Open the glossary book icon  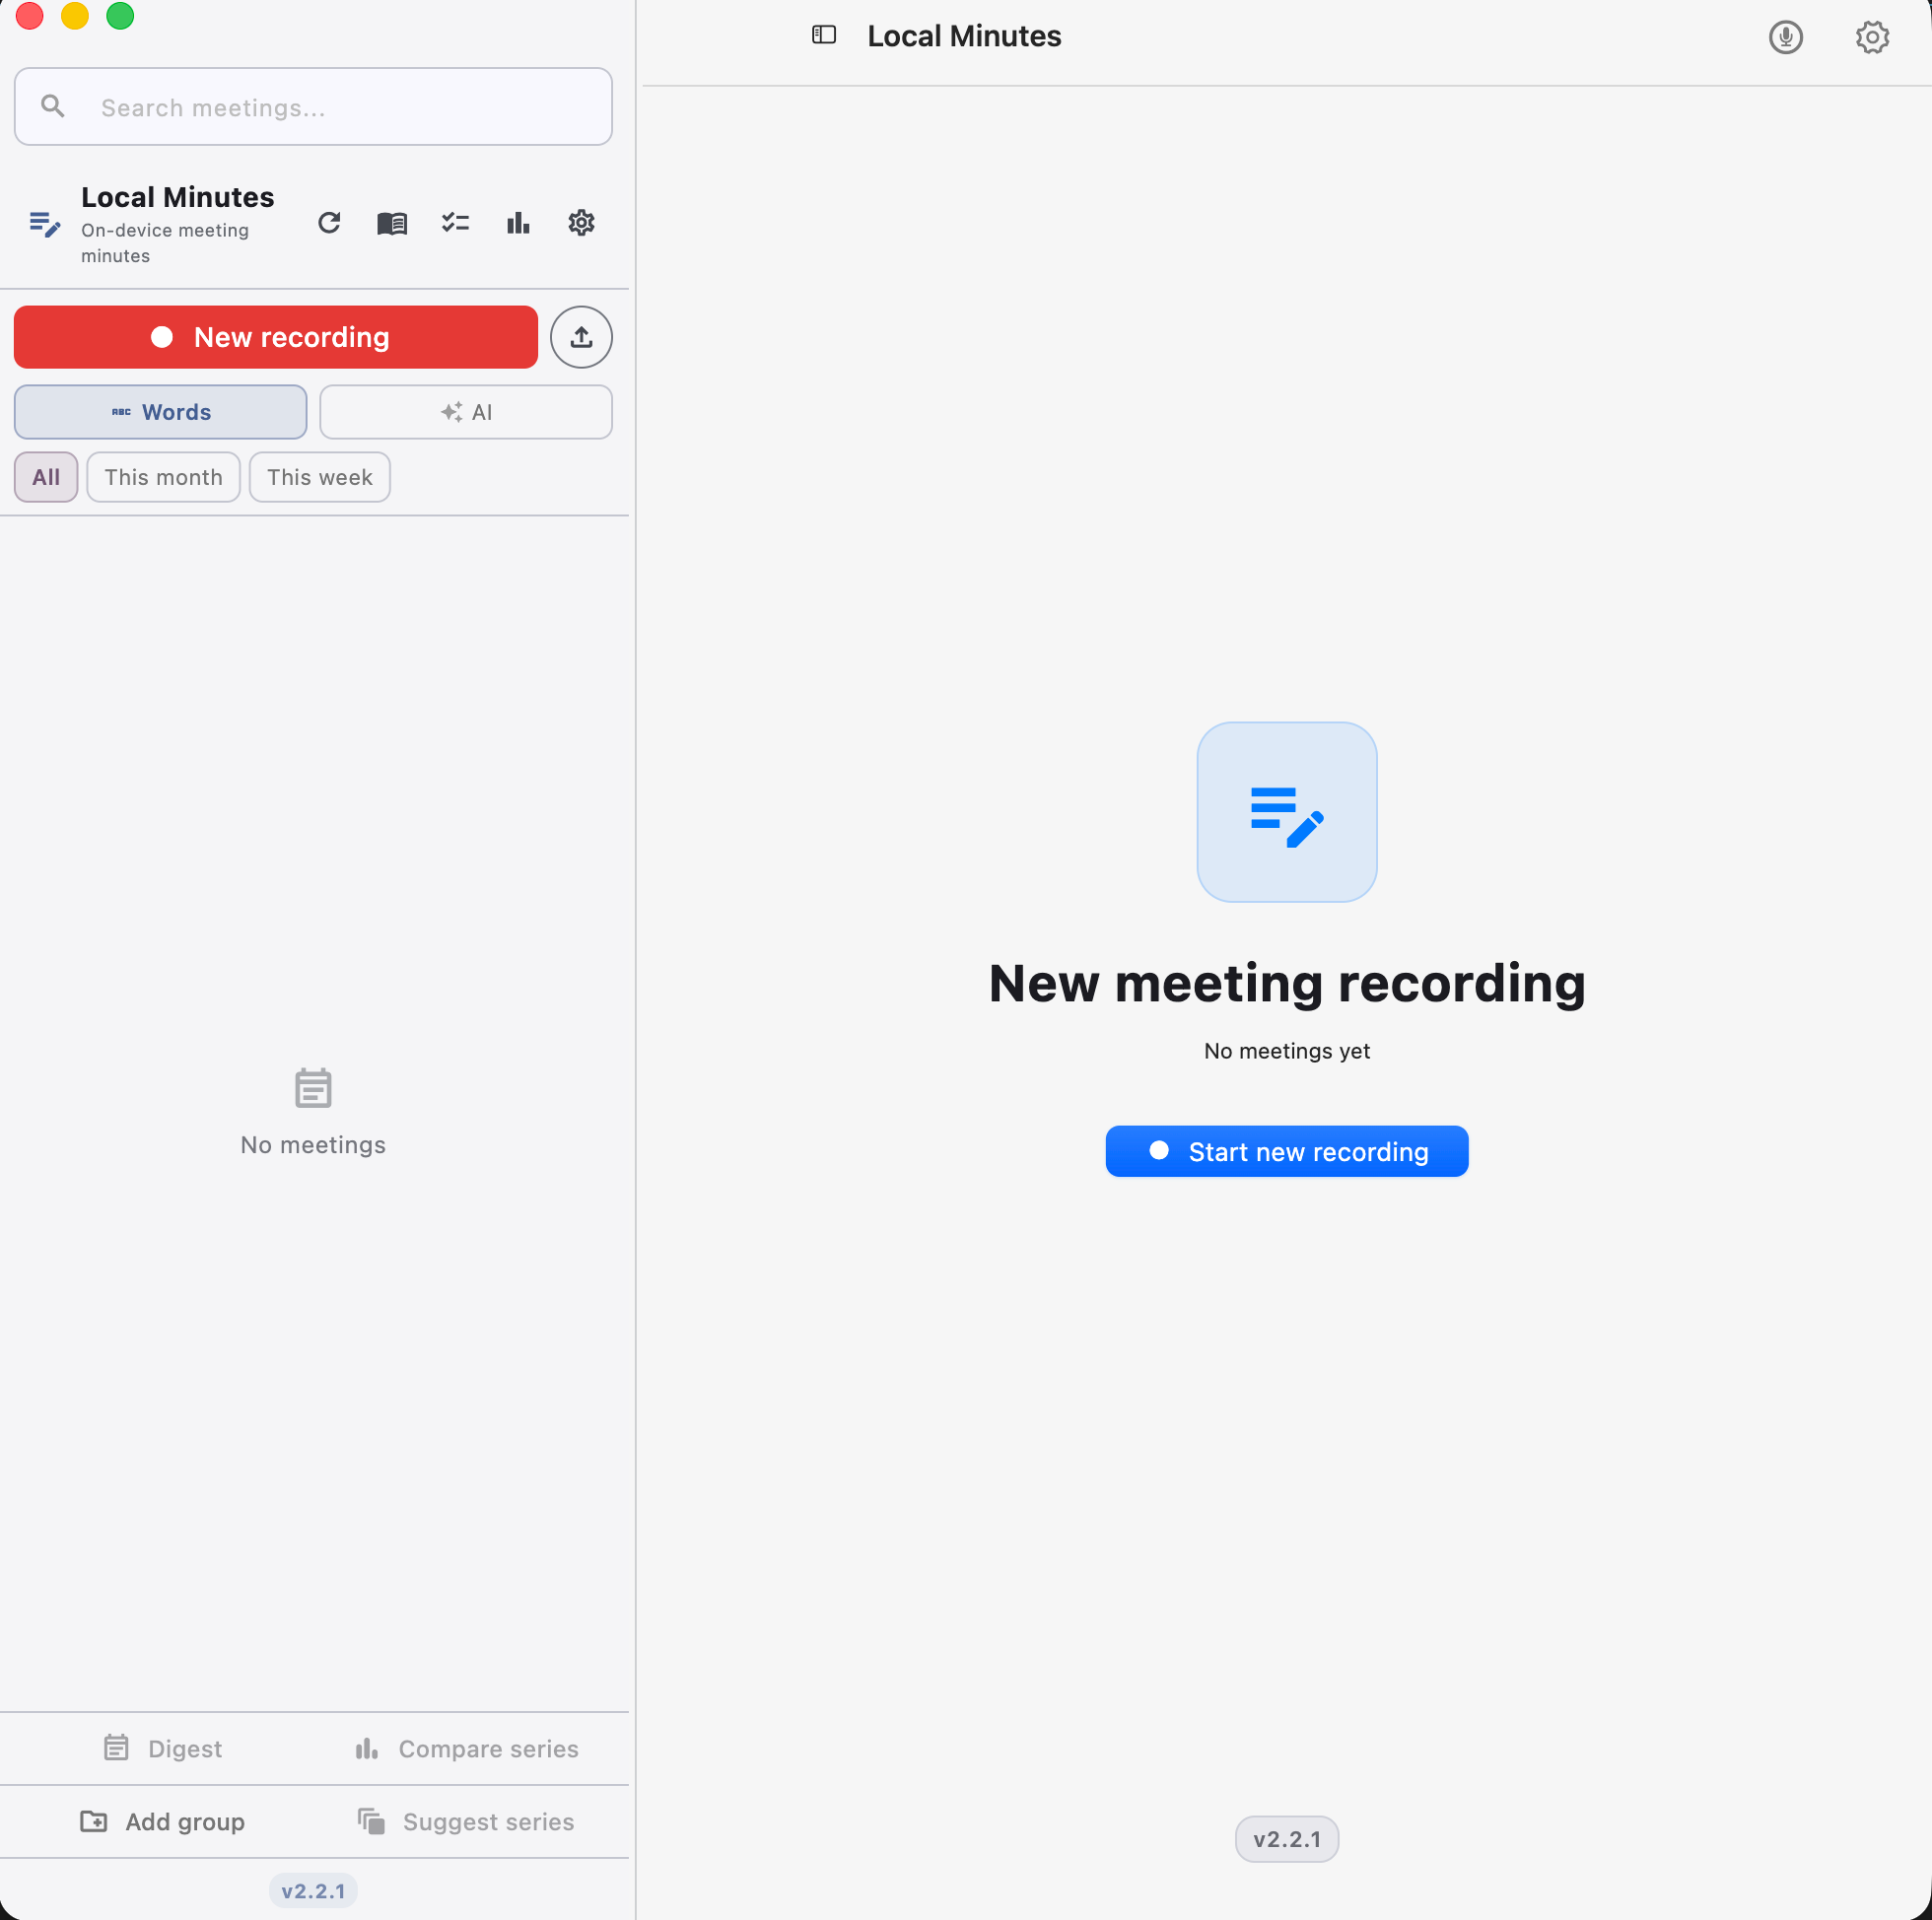coord(392,222)
